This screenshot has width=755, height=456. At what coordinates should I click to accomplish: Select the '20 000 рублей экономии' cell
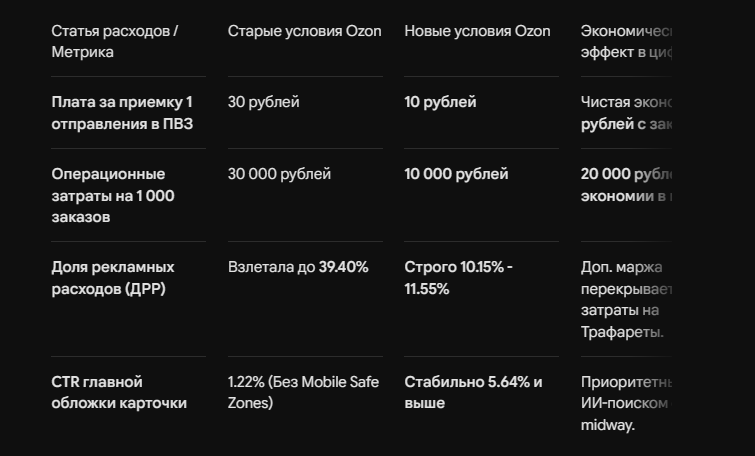[626, 185]
